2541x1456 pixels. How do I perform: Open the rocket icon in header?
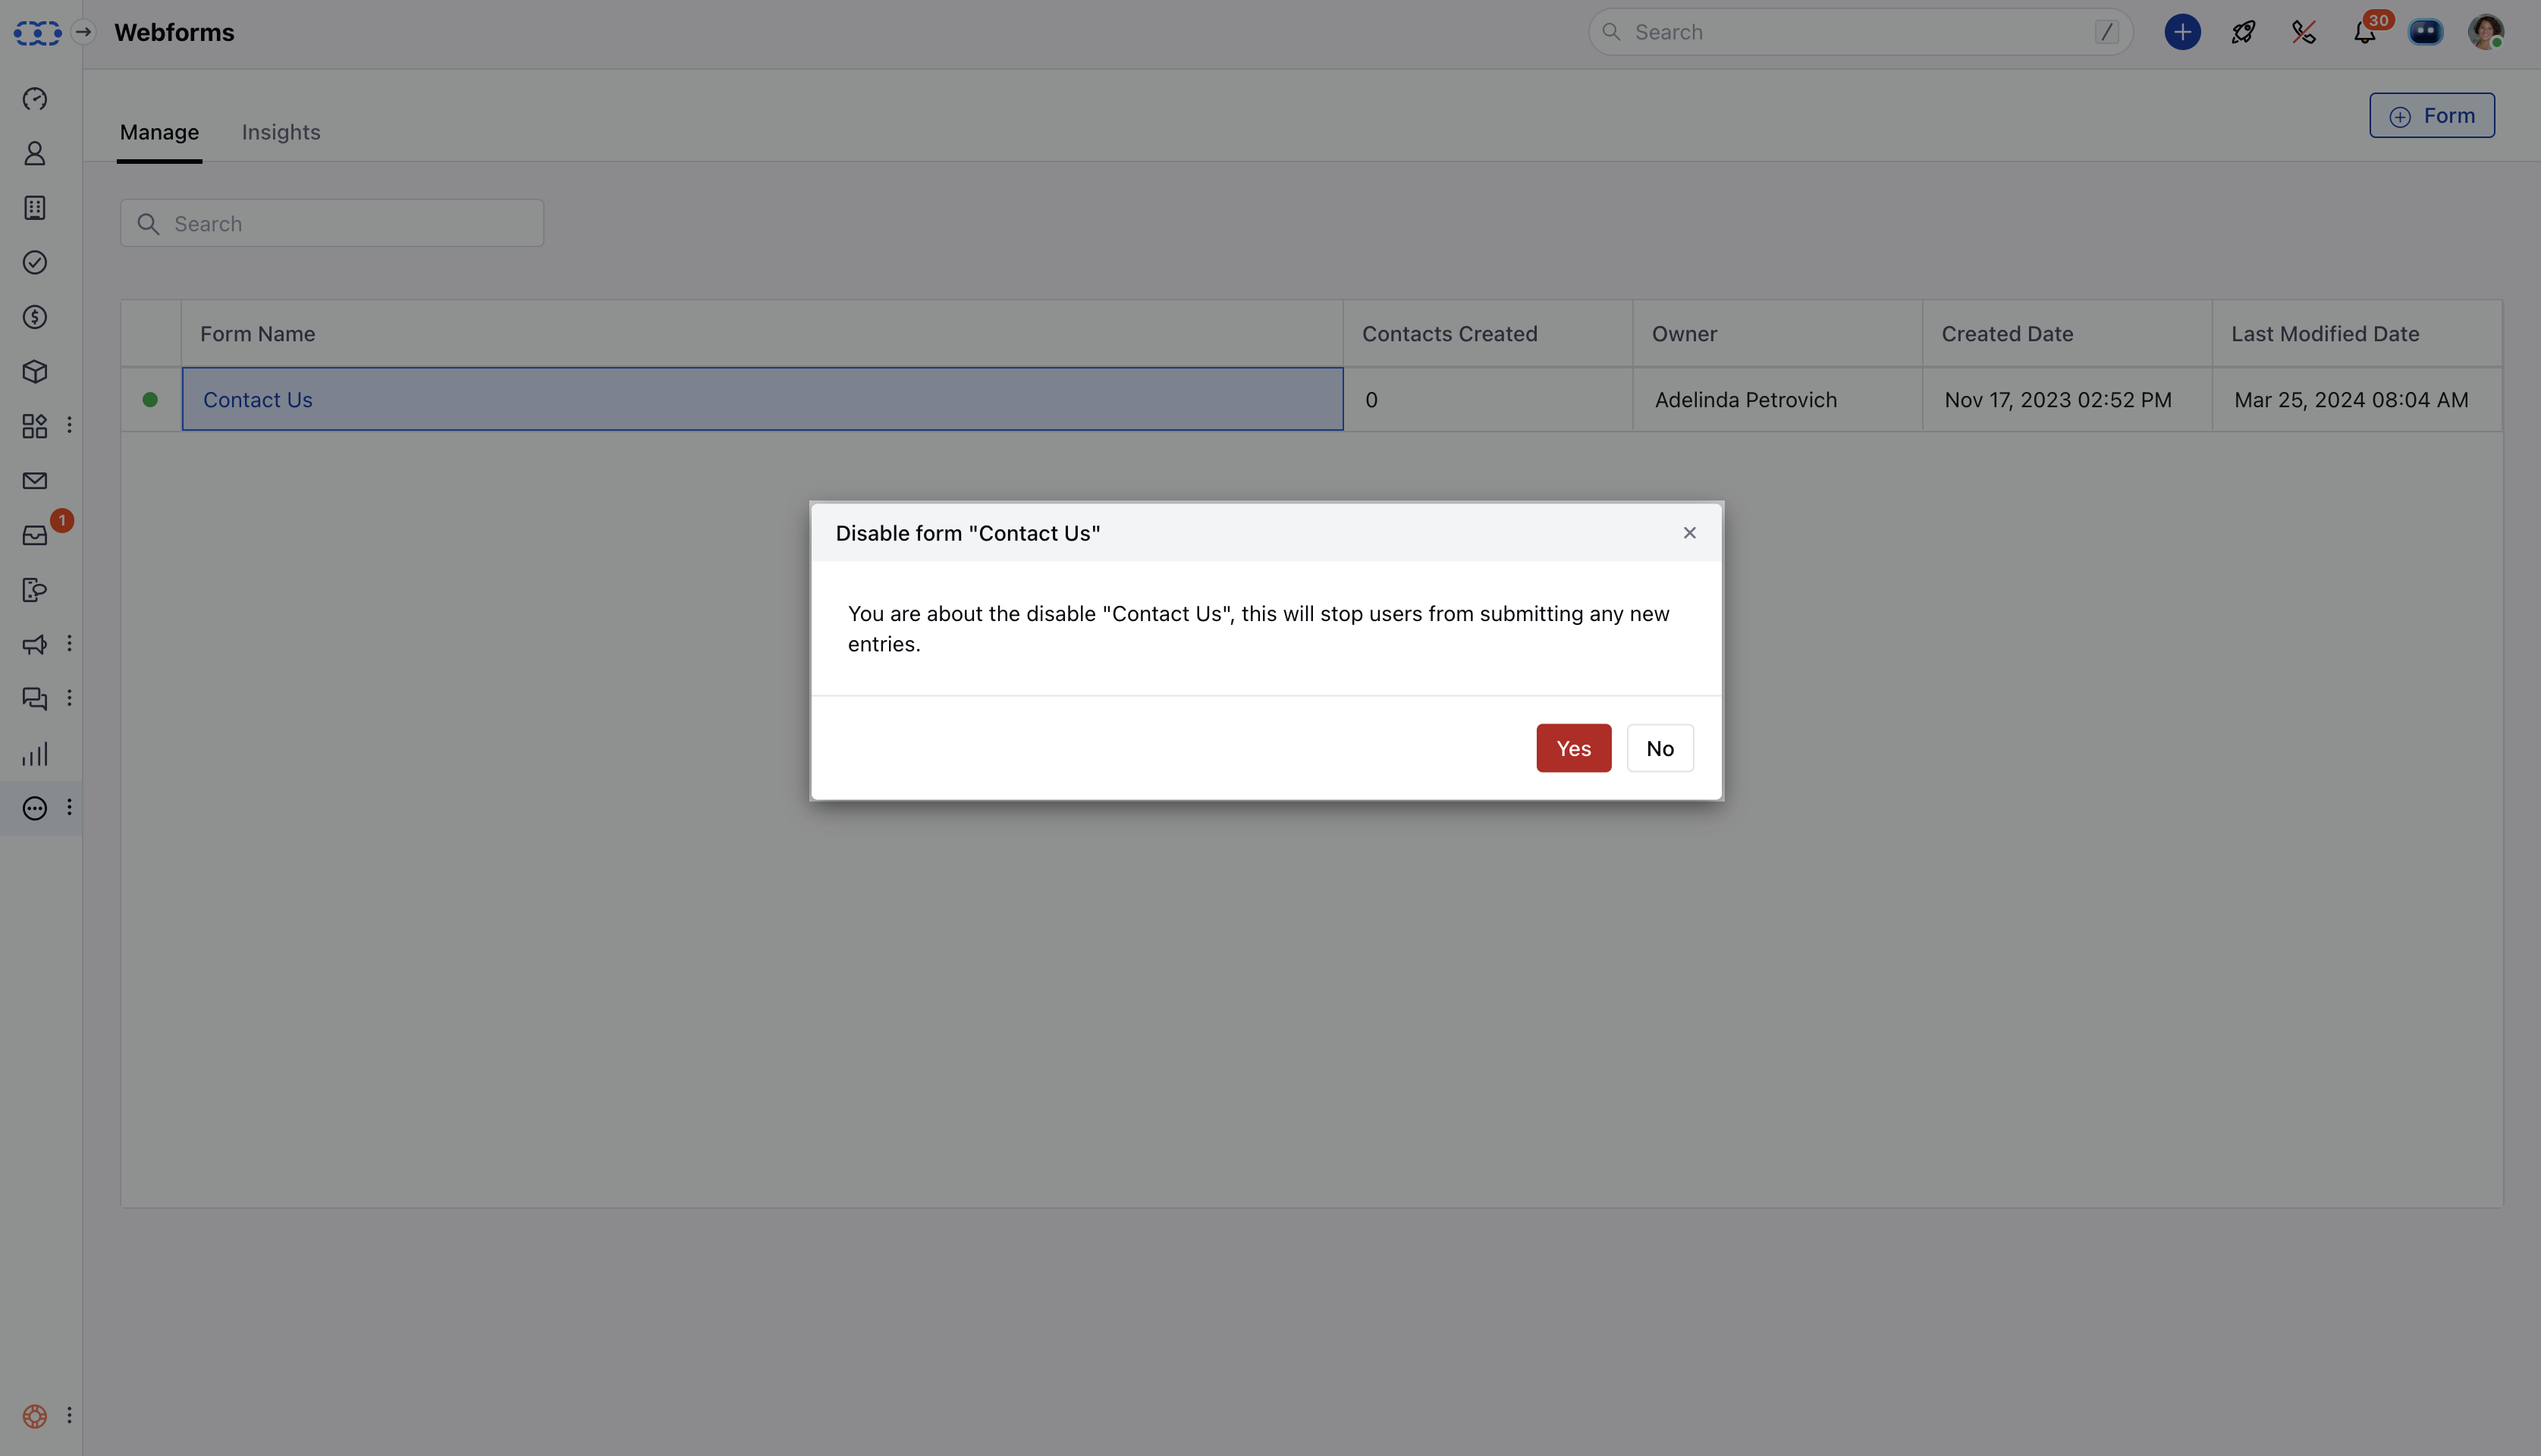coord(2243,32)
